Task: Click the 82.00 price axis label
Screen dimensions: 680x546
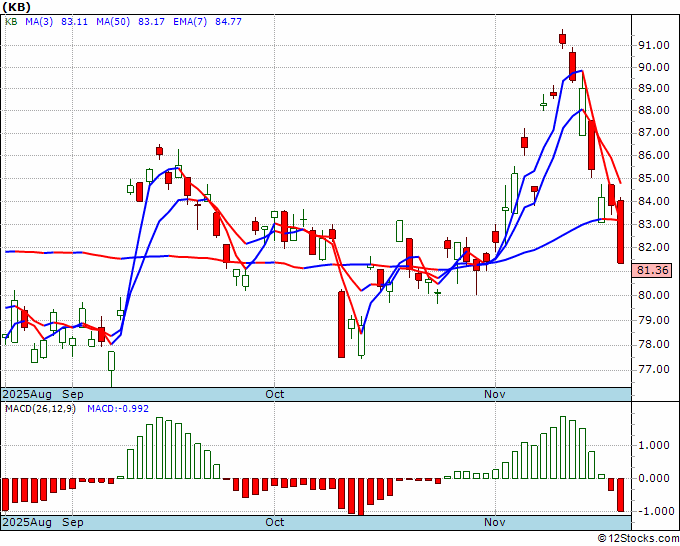Action: point(653,248)
